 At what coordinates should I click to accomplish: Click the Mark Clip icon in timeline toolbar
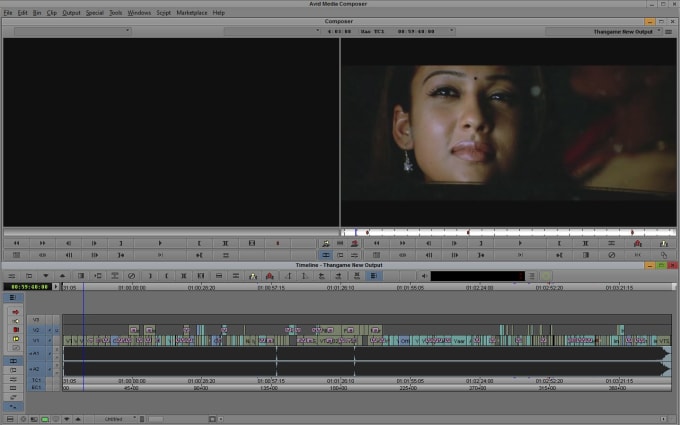tap(183, 276)
